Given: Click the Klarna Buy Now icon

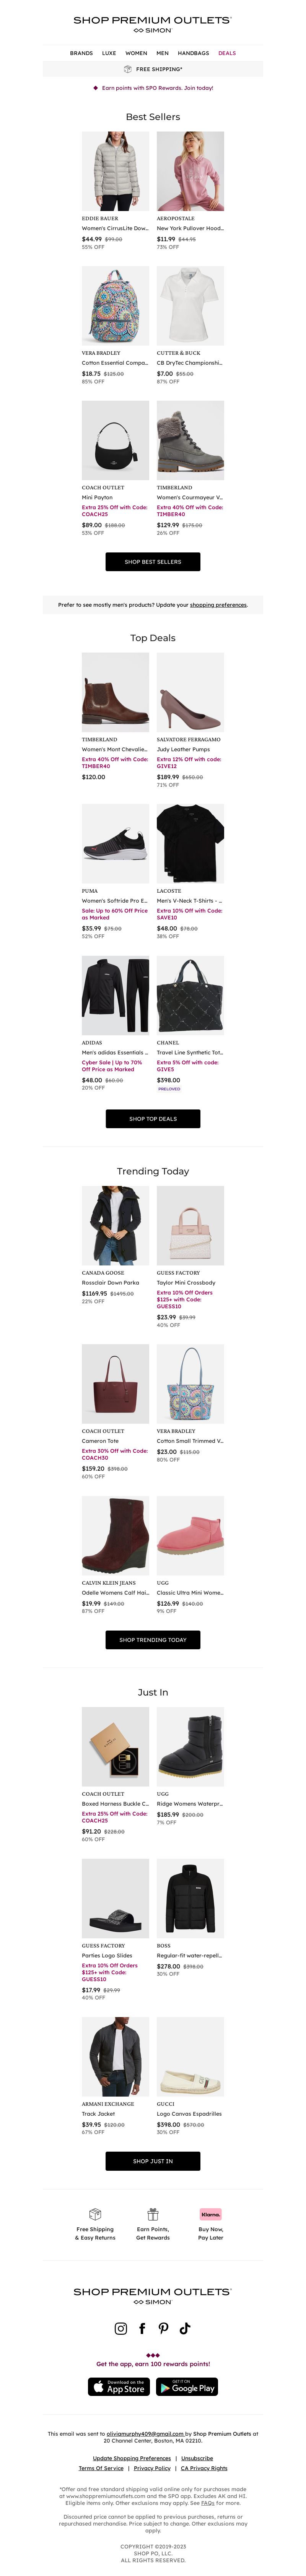Looking at the screenshot, I should click(x=210, y=2214).
